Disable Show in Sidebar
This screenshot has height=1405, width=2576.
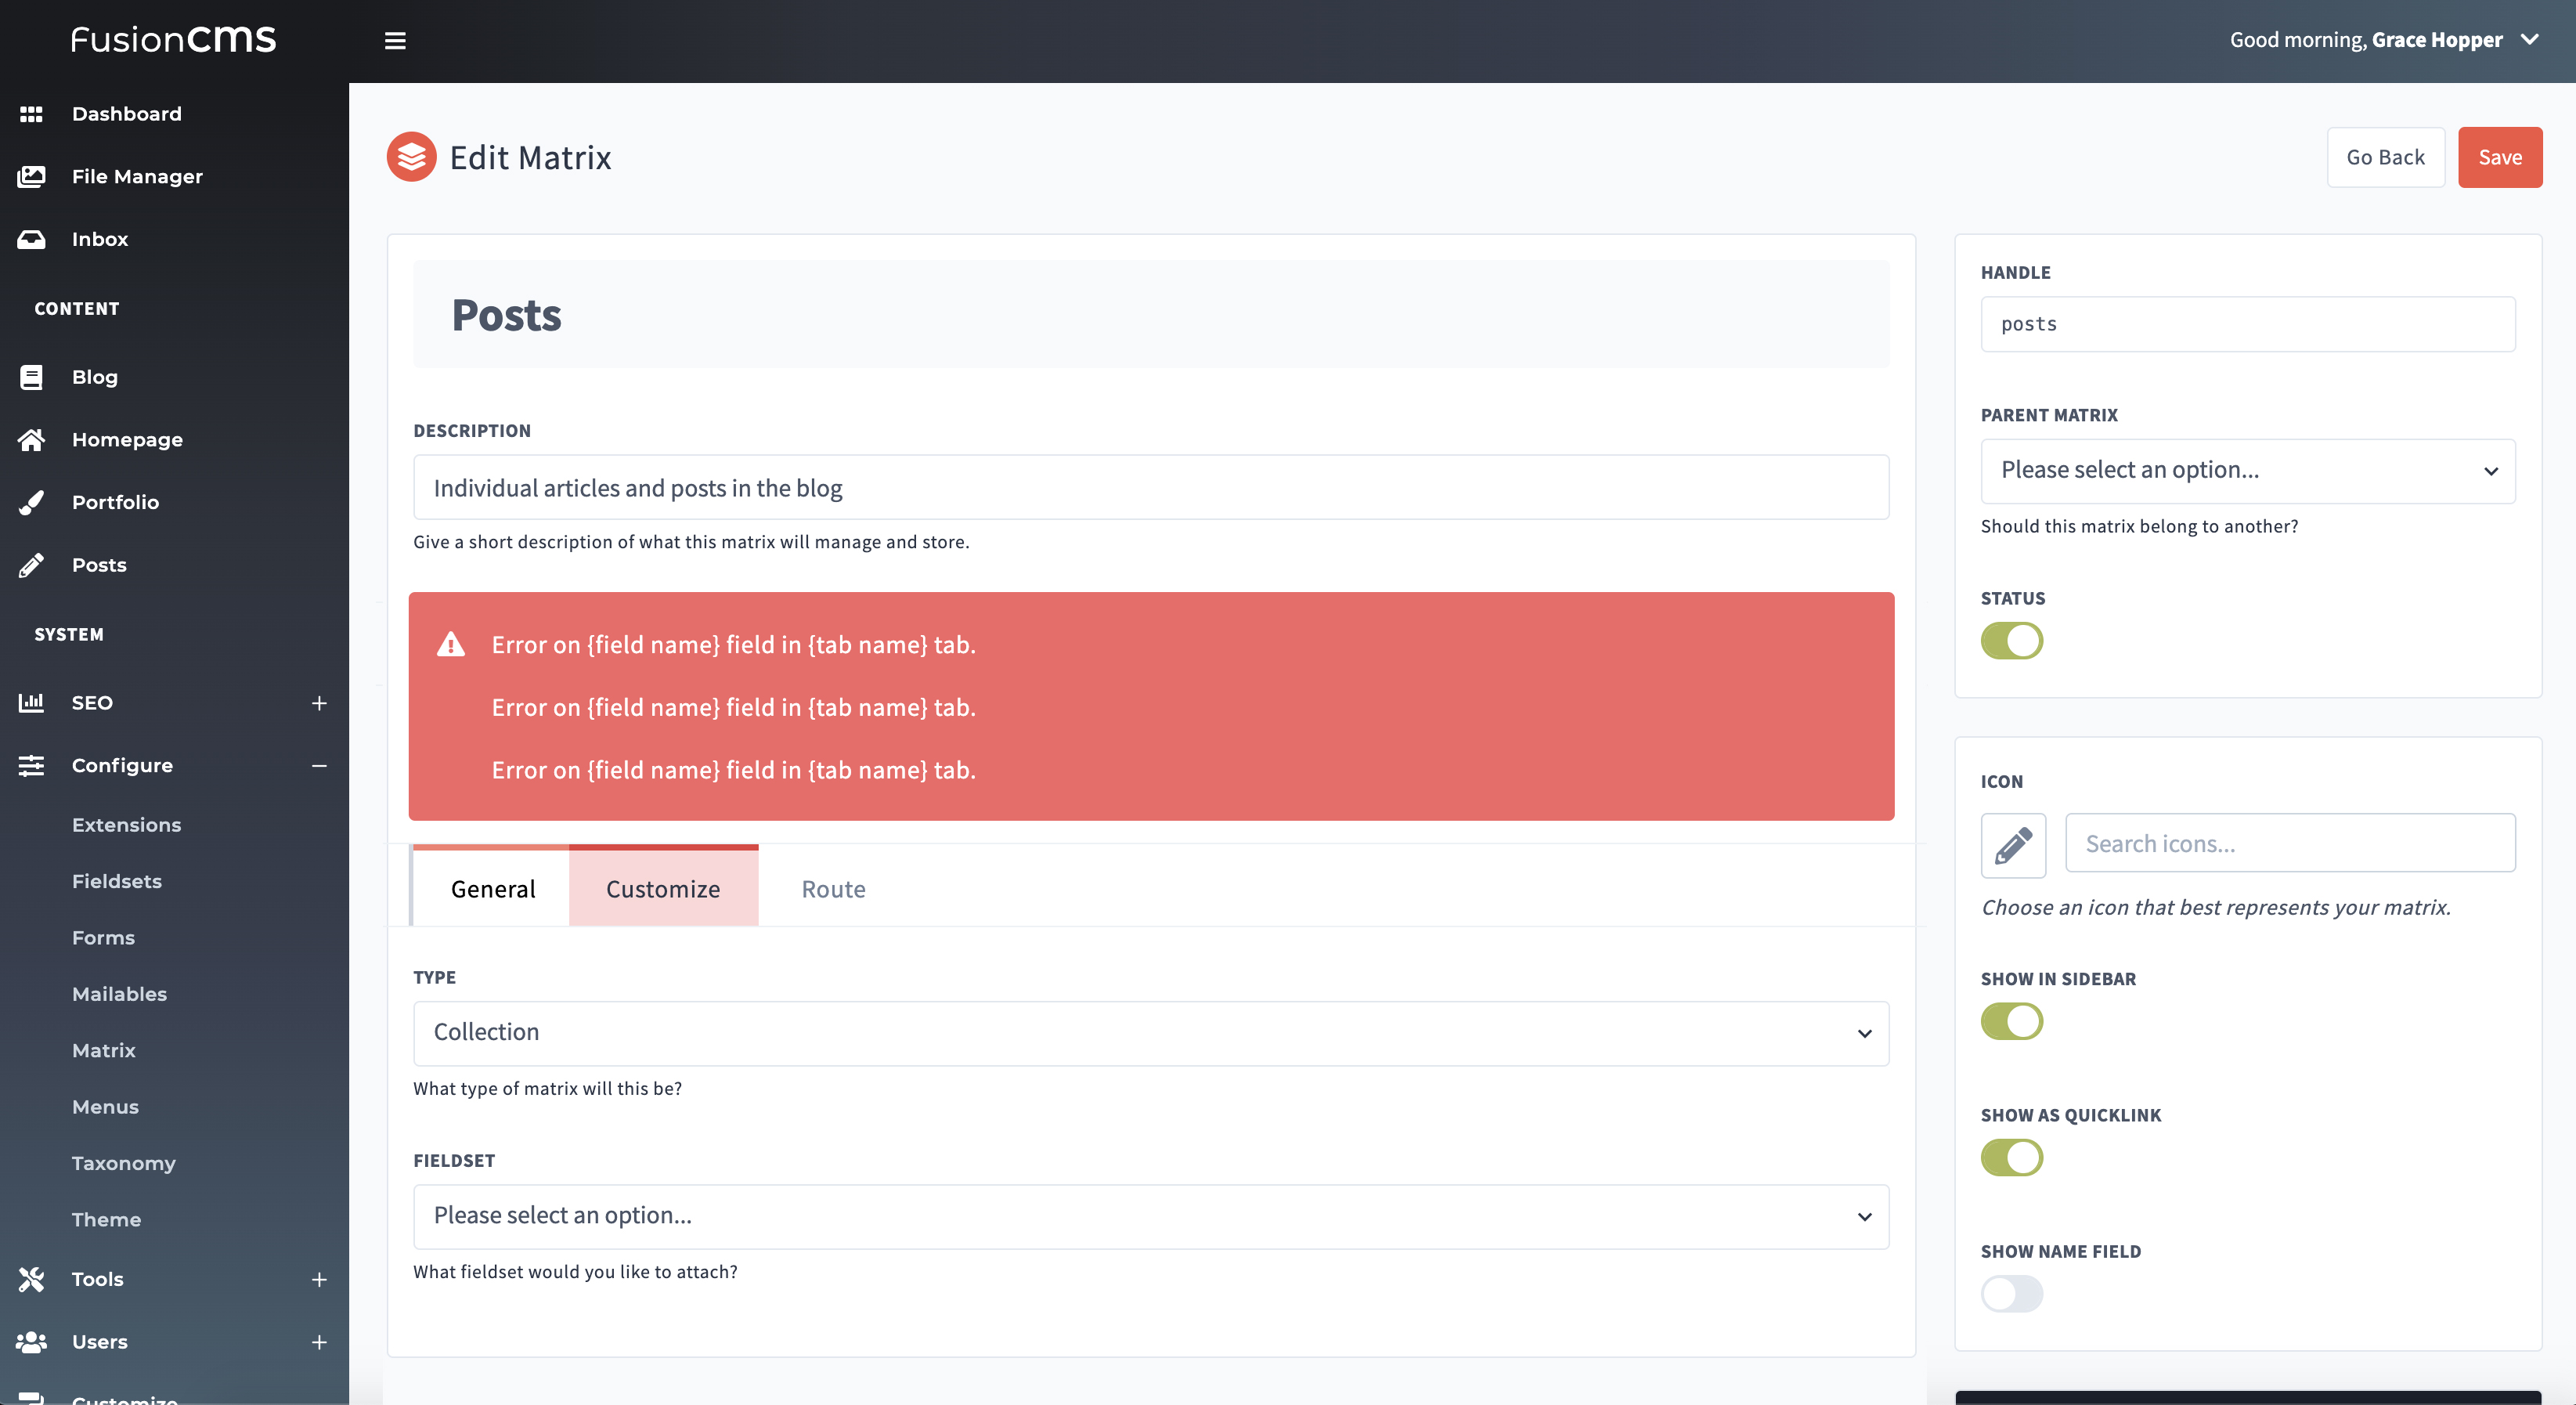click(x=2012, y=1021)
